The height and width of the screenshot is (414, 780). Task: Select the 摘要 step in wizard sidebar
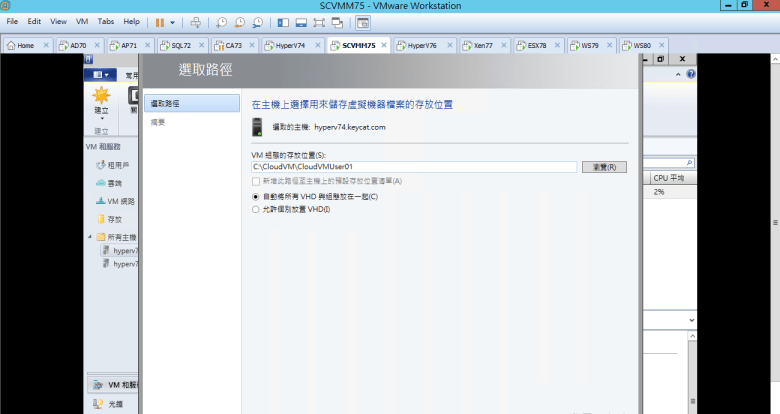(x=158, y=121)
